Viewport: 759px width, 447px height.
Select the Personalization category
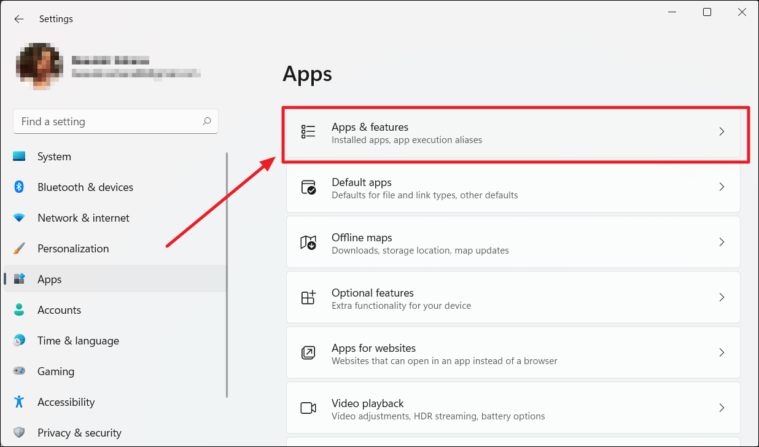[73, 248]
